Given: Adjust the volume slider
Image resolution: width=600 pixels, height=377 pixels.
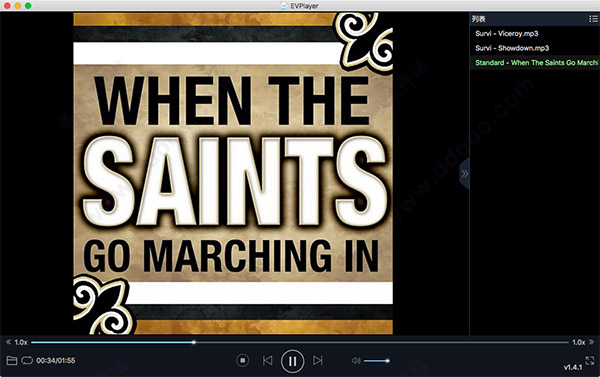Looking at the screenshot, I should [377, 361].
